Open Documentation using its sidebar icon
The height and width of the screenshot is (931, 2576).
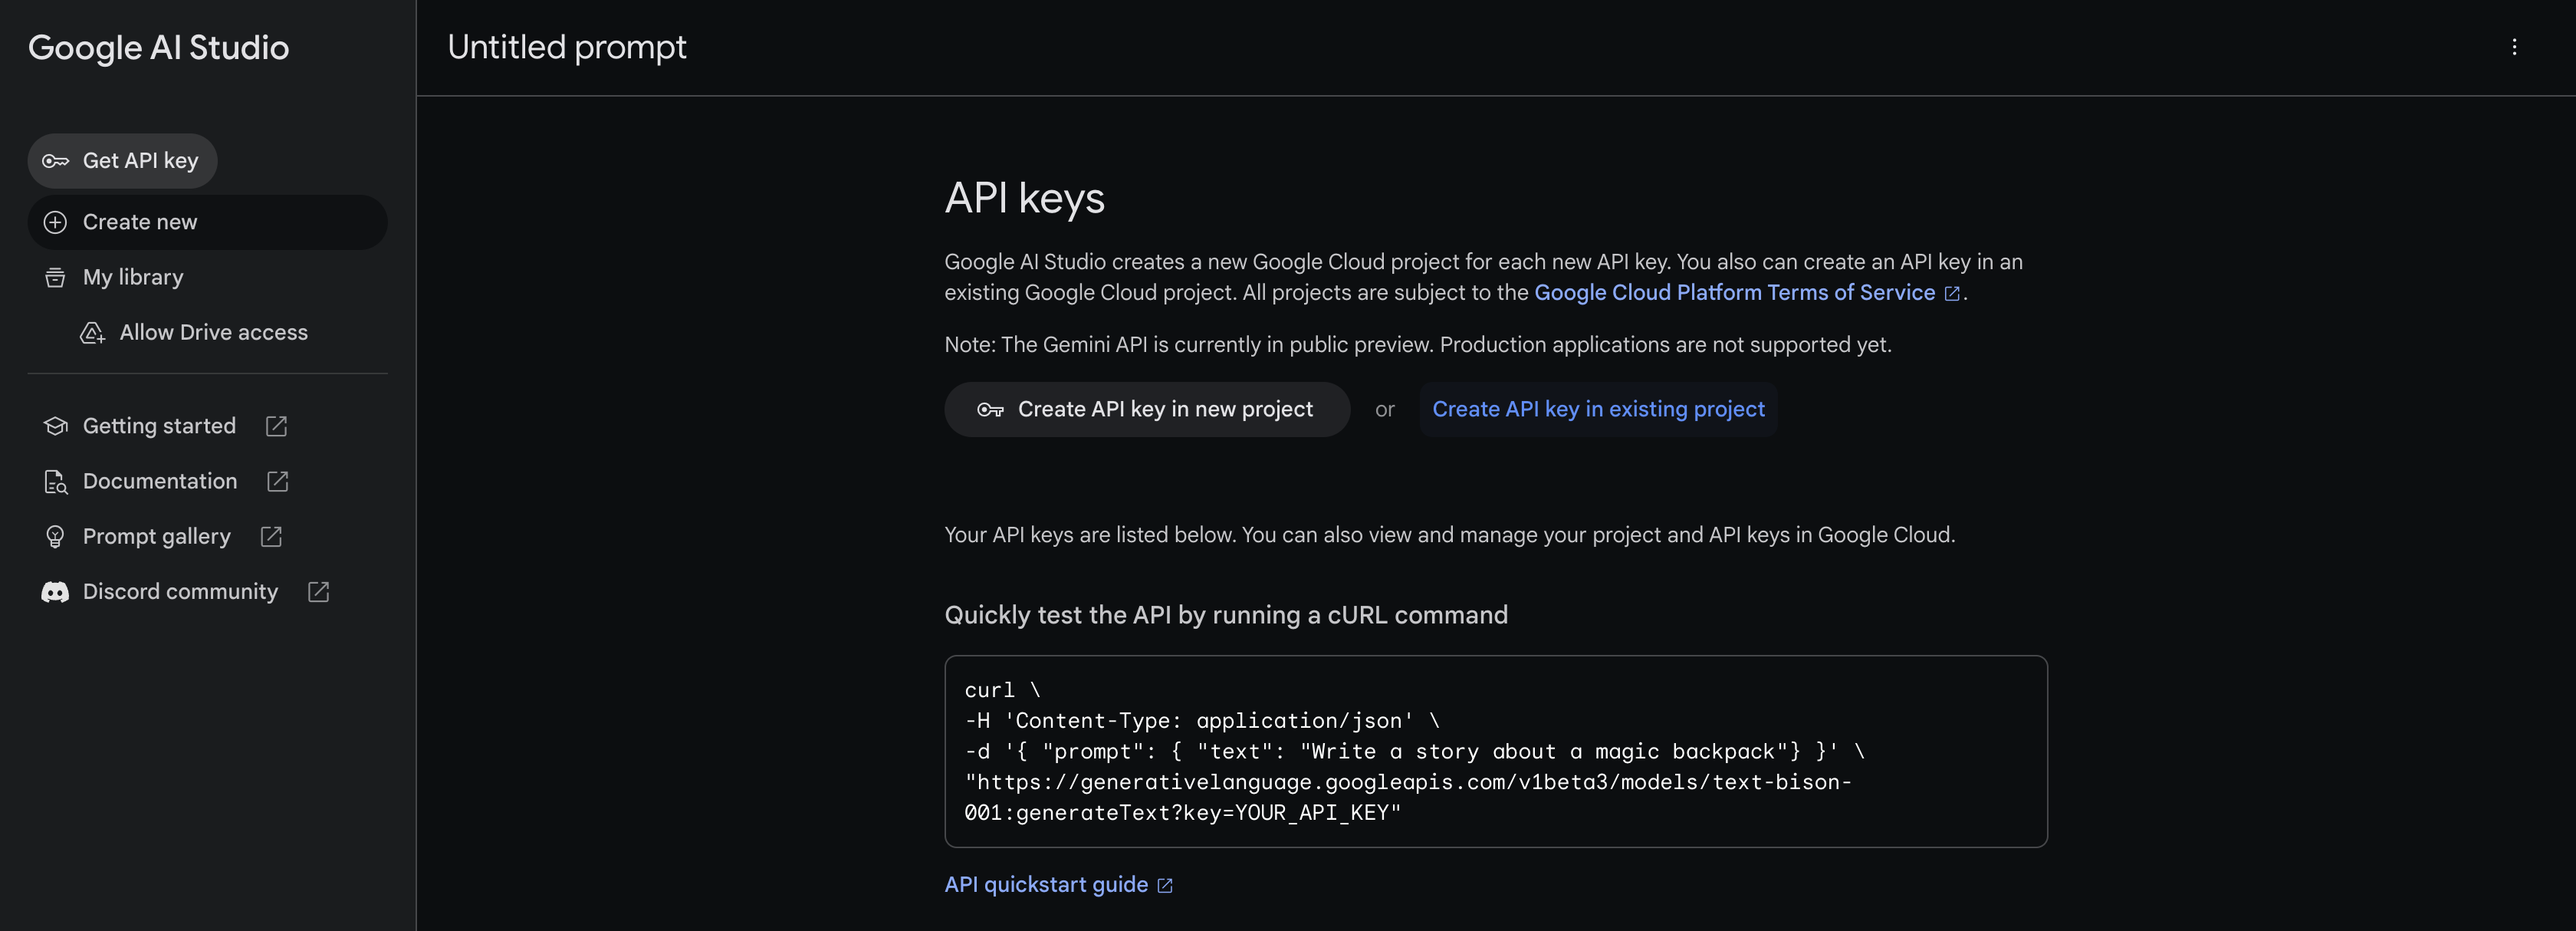point(55,481)
